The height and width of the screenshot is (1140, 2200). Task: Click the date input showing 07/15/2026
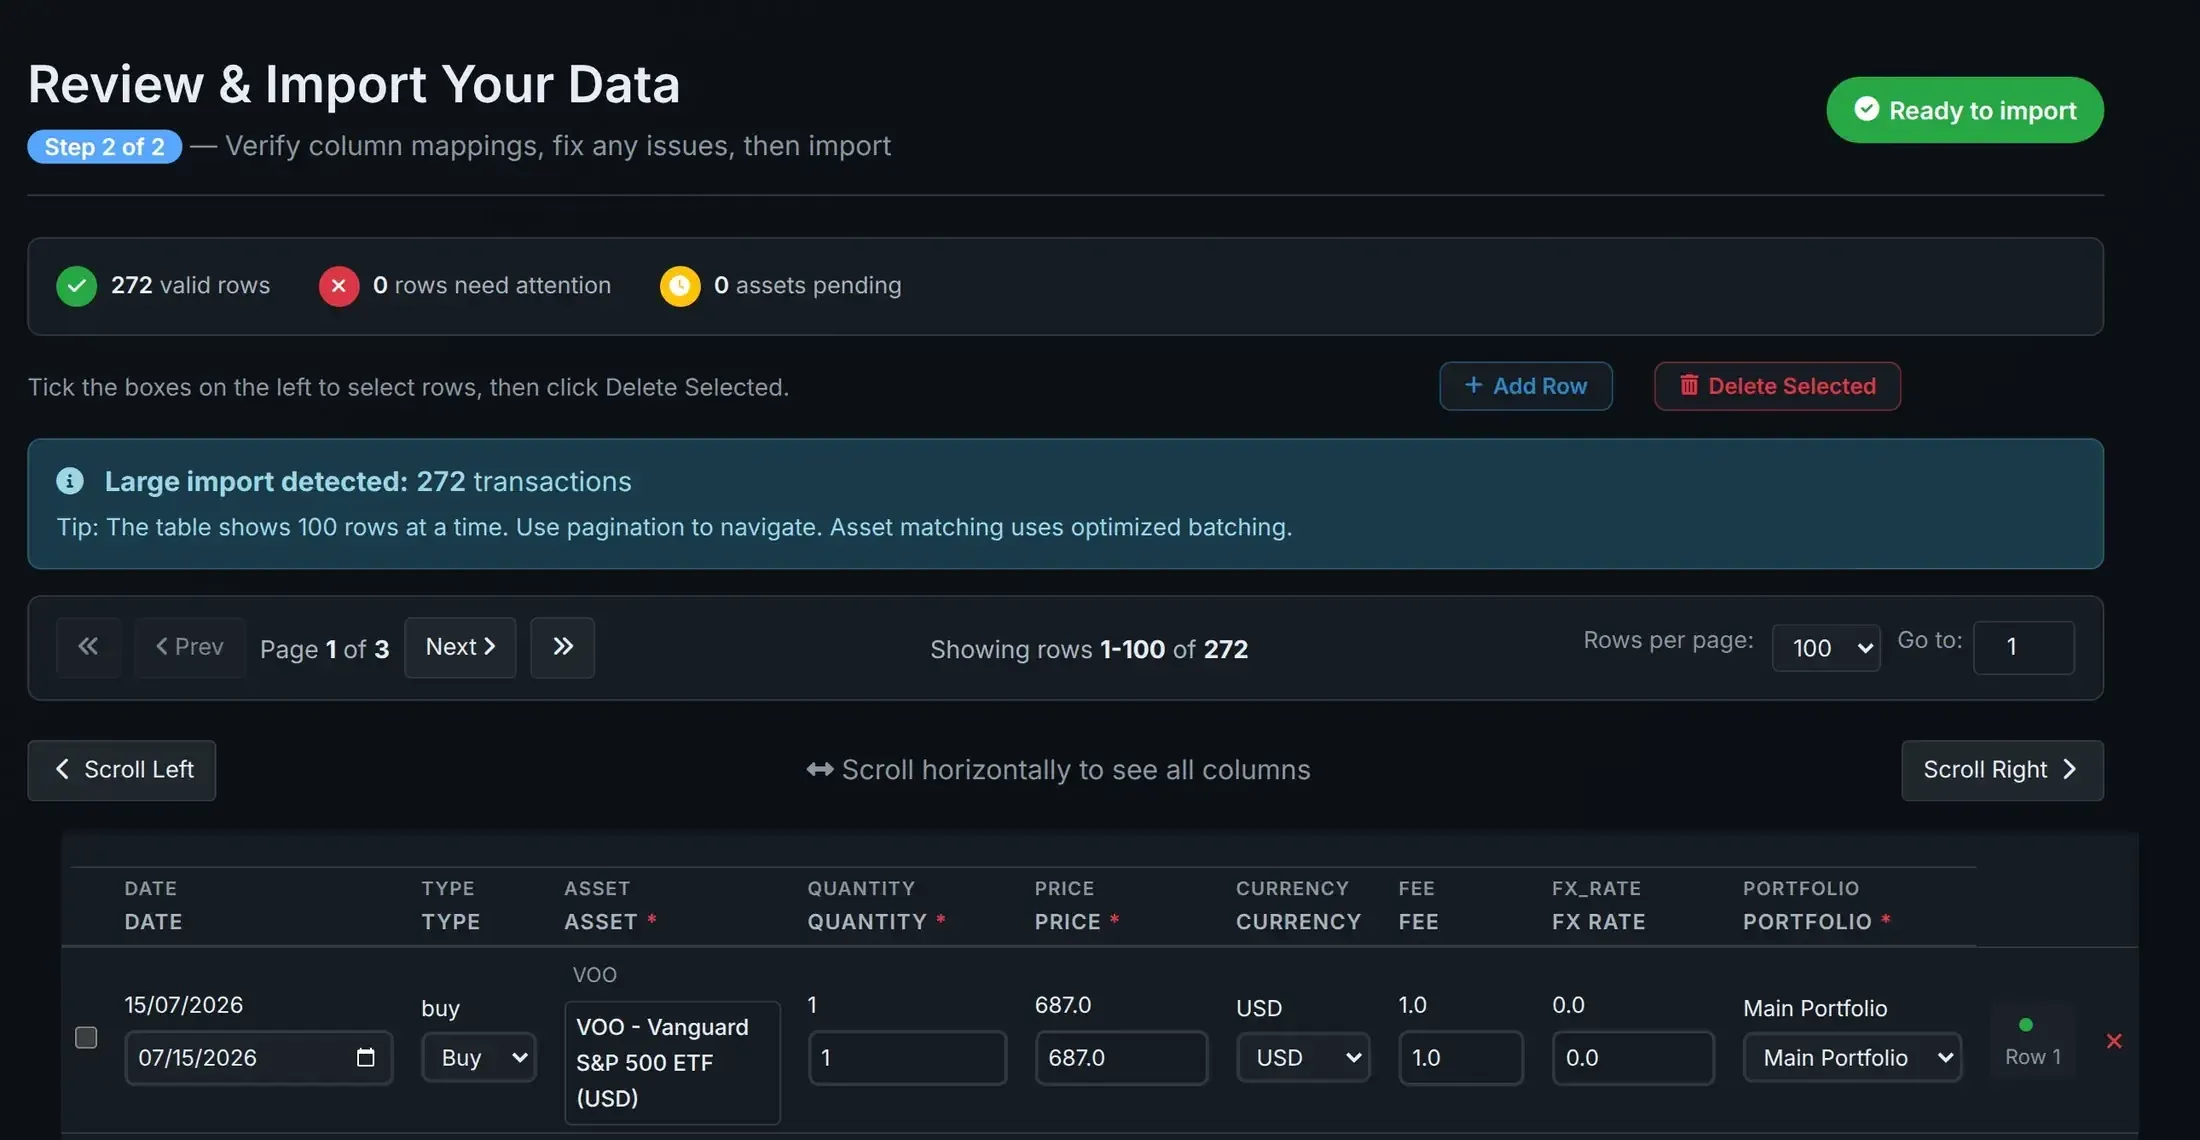259,1057
